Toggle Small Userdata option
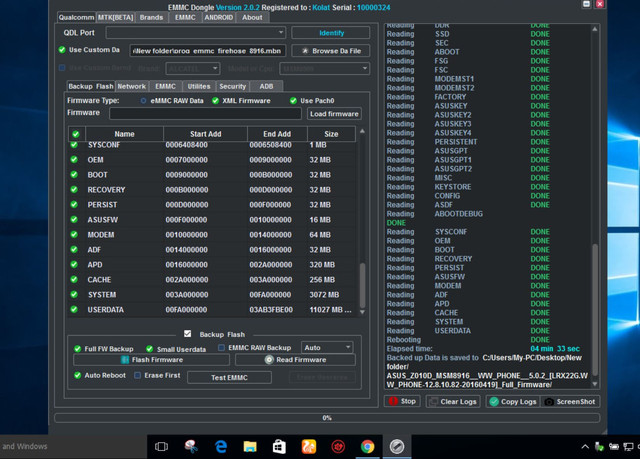This screenshot has height=459, width=640. (x=149, y=348)
